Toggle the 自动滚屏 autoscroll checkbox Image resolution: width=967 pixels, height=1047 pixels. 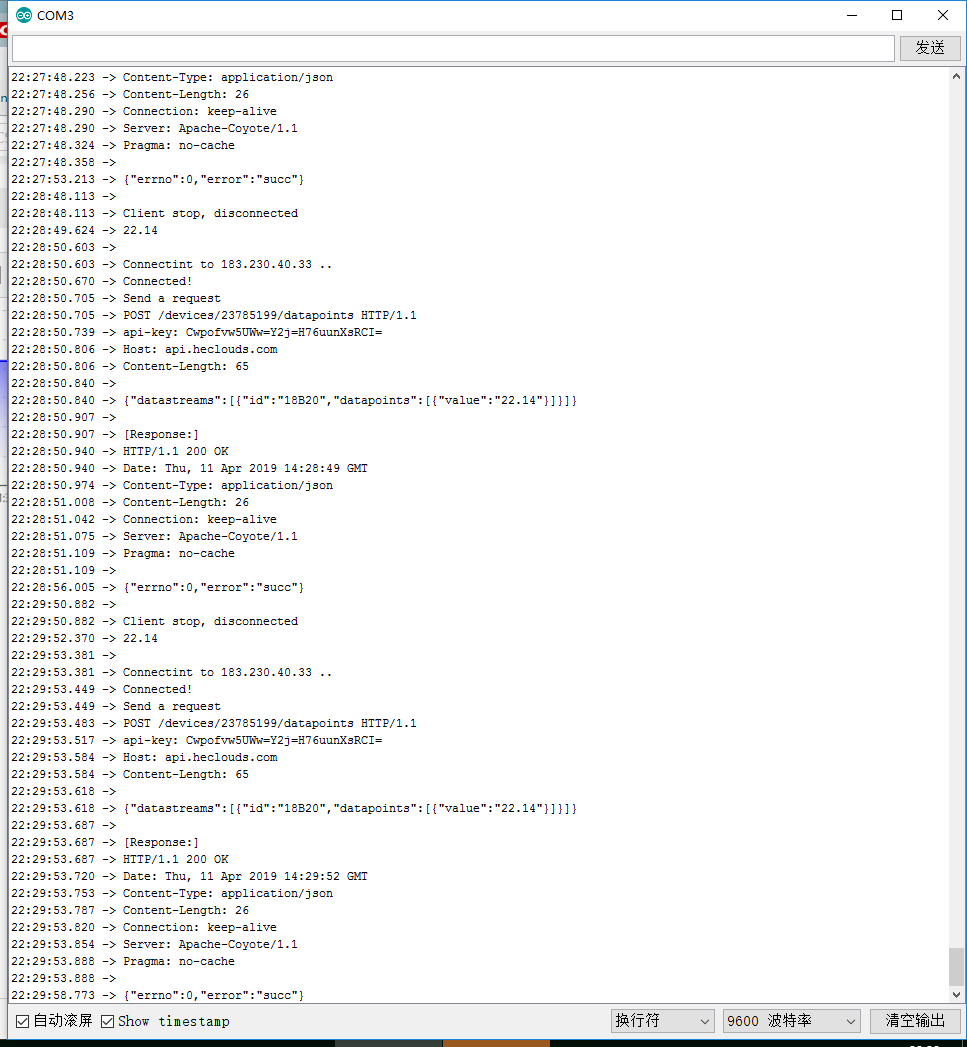[x=19, y=1021]
